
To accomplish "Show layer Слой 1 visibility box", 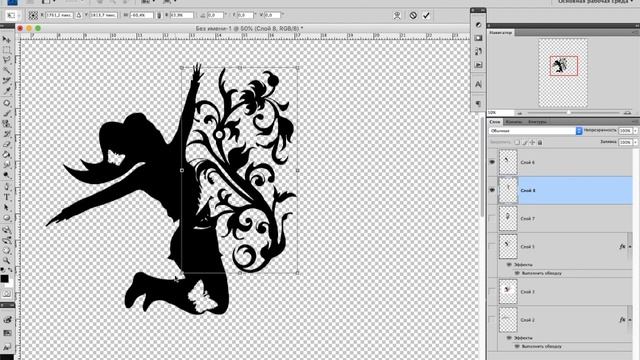I will click(x=492, y=247).
